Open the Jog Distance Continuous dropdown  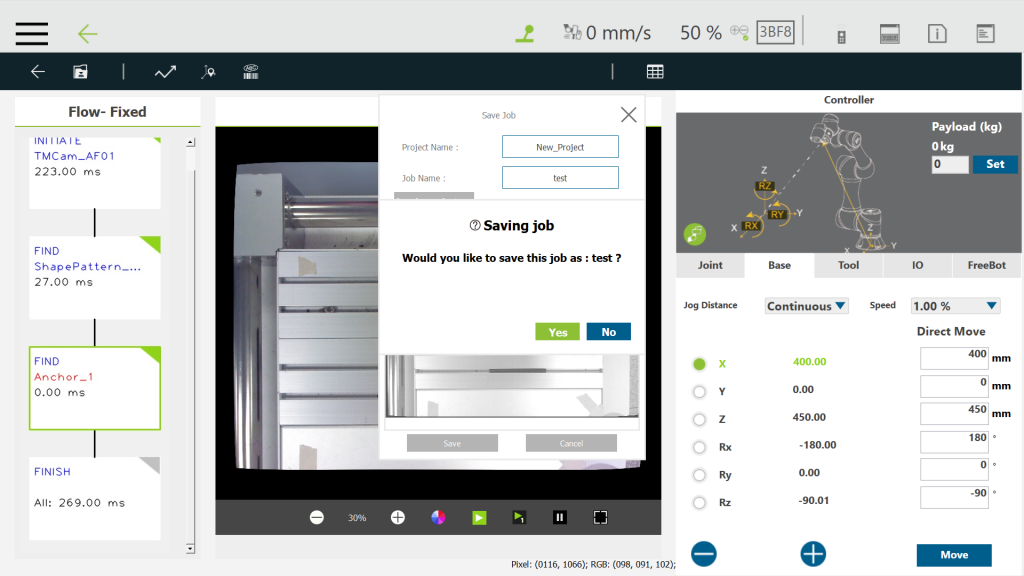pos(806,306)
